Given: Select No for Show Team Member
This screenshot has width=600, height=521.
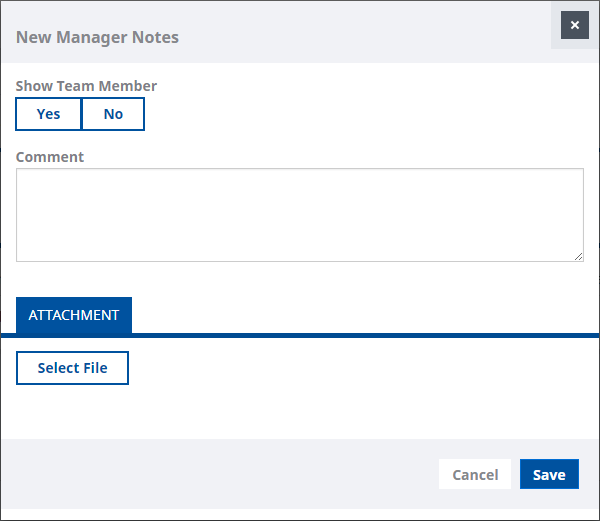Looking at the screenshot, I should tap(113, 114).
